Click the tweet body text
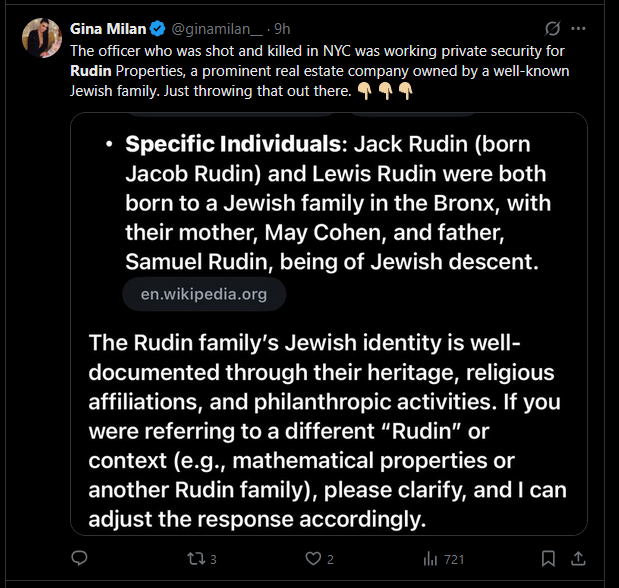Screen dimensions: 619x588 tap(320, 71)
